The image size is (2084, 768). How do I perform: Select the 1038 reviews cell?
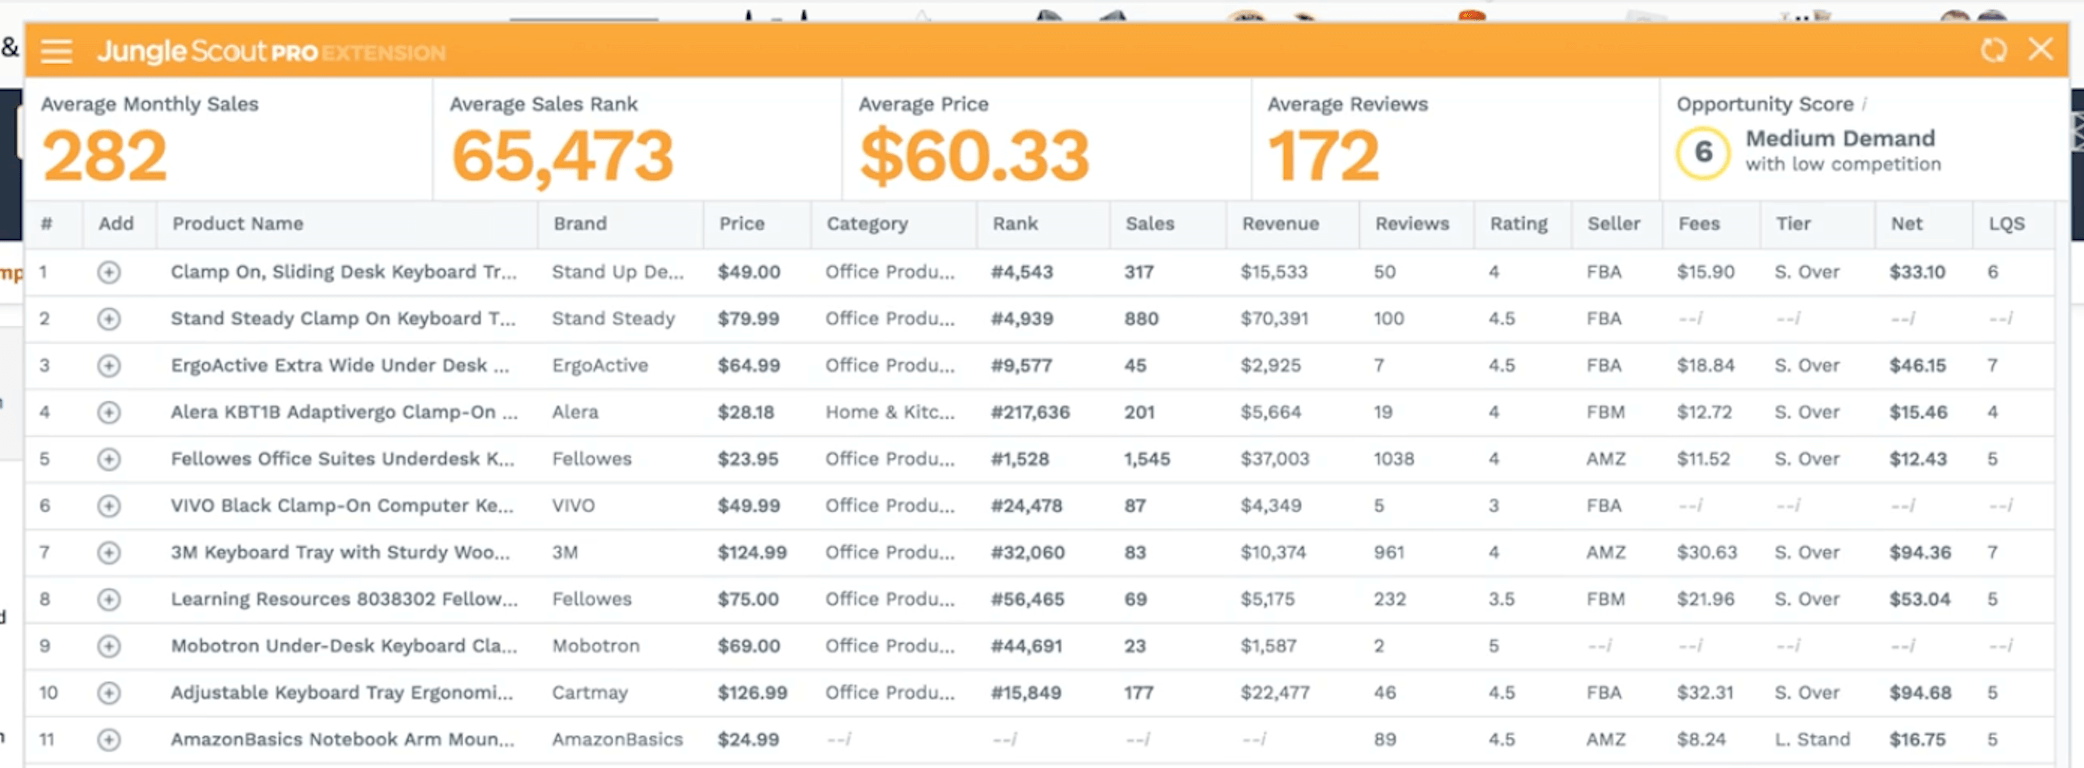[1393, 459]
